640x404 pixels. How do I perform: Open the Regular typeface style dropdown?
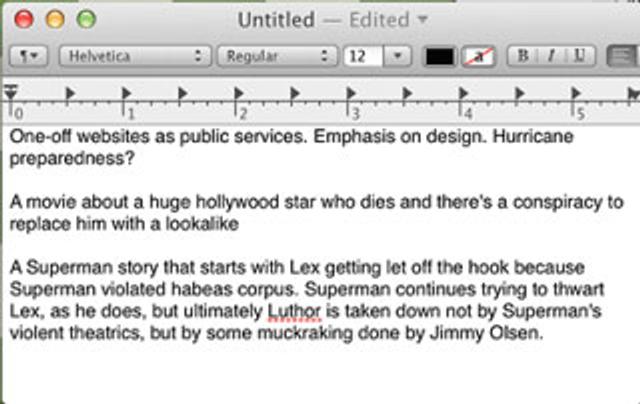pos(278,56)
